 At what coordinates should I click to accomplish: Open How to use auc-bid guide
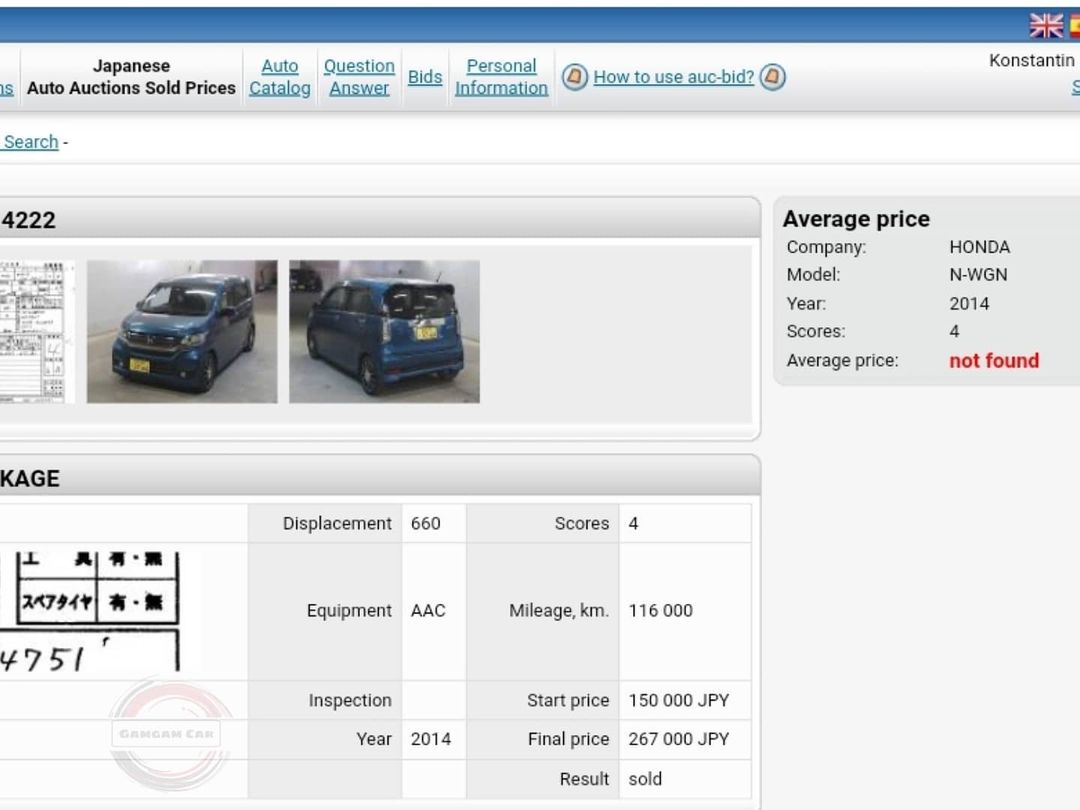(x=674, y=76)
